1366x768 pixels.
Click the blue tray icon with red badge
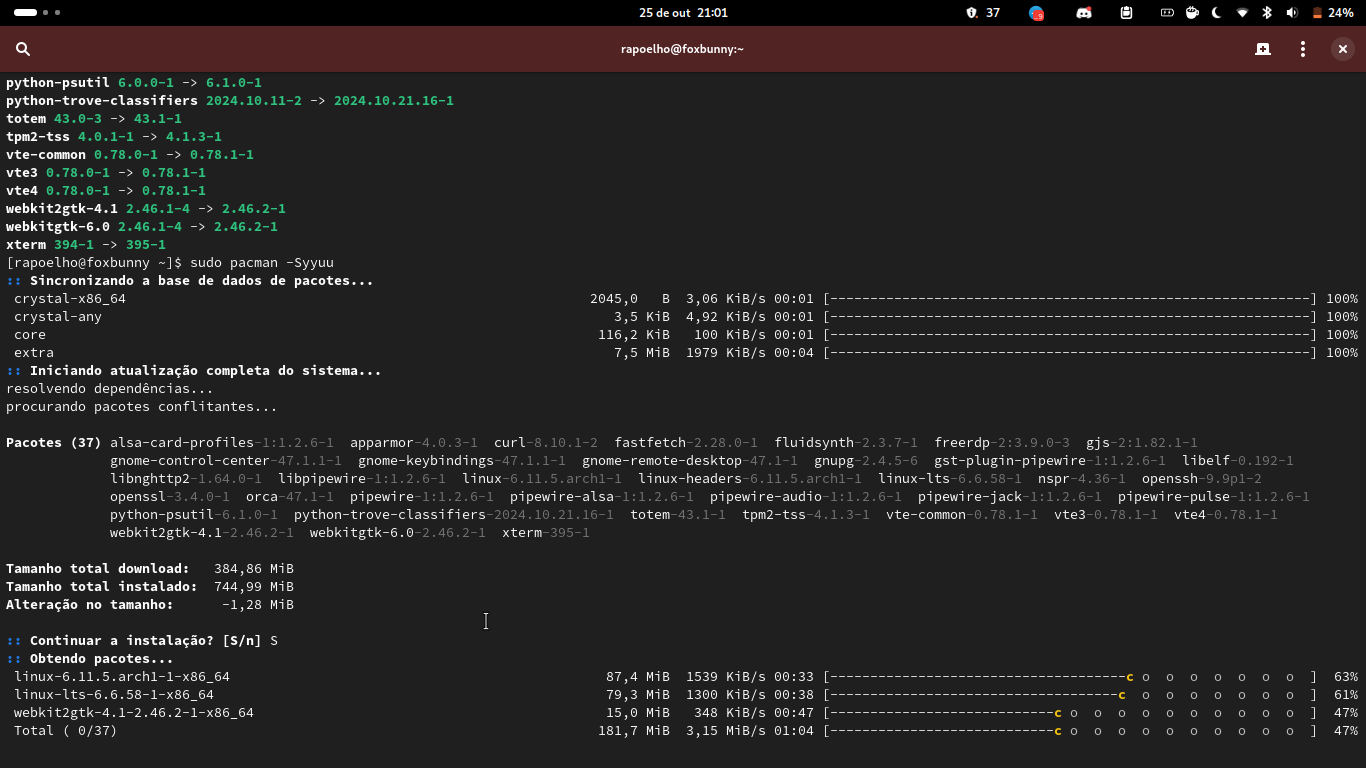coord(1037,13)
